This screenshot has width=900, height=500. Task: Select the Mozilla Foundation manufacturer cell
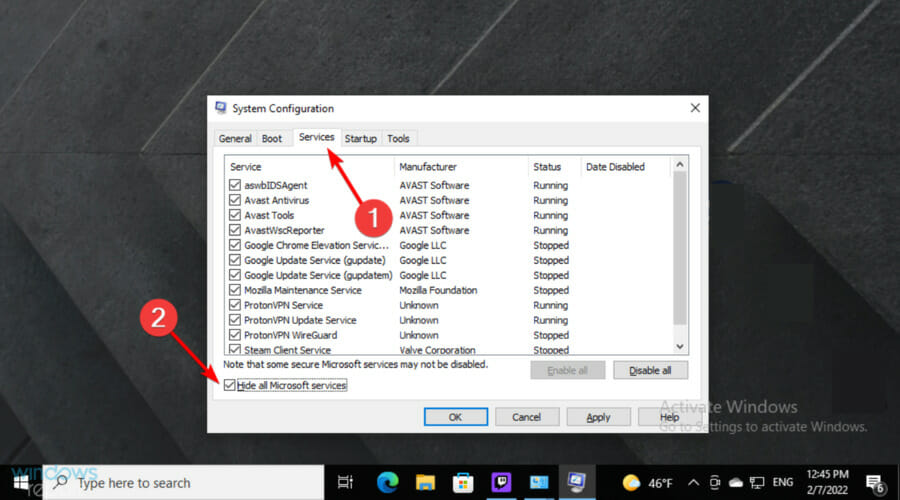(438, 290)
